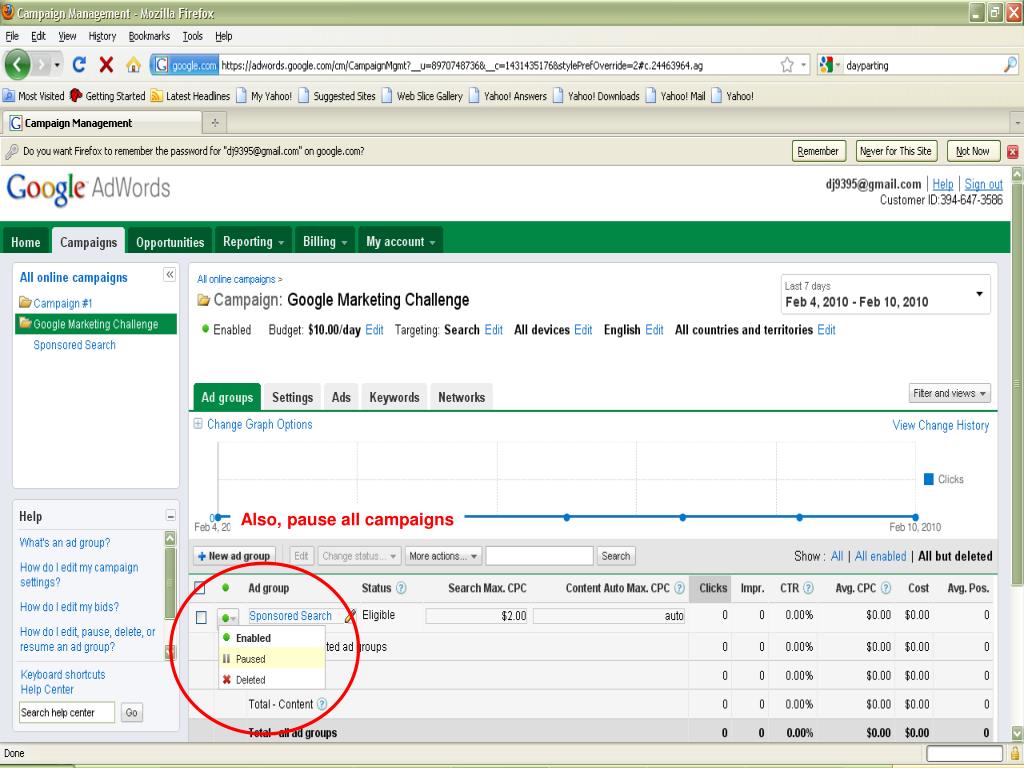Switch to the Settings tab
The height and width of the screenshot is (768, 1024).
click(293, 397)
